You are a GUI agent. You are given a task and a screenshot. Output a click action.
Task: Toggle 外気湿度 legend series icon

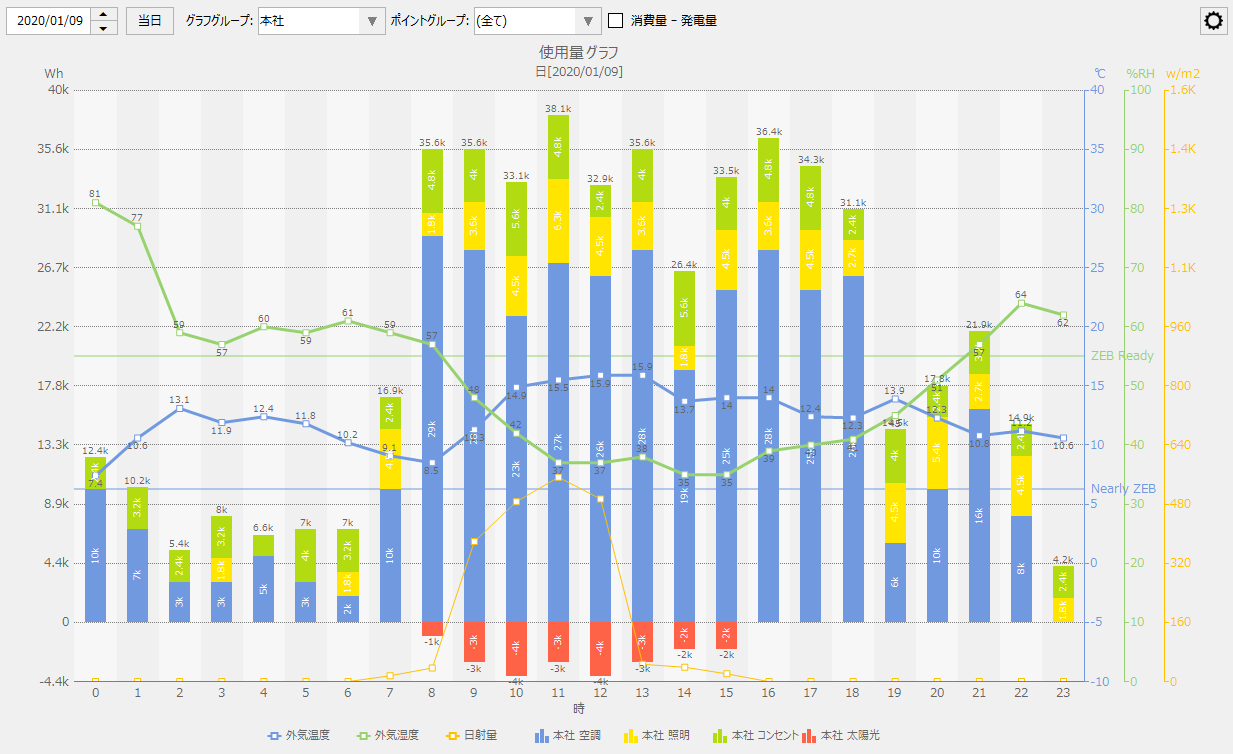point(362,736)
